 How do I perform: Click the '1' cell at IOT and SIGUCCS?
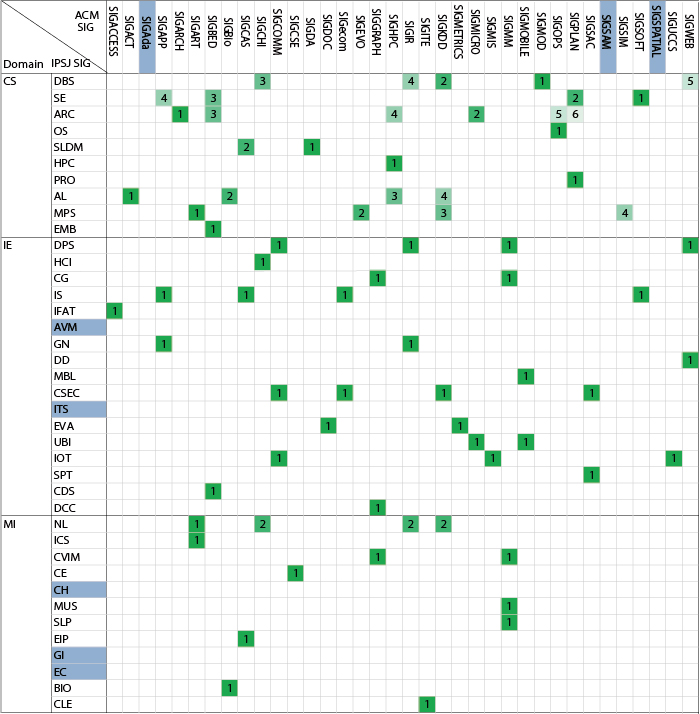point(674,458)
